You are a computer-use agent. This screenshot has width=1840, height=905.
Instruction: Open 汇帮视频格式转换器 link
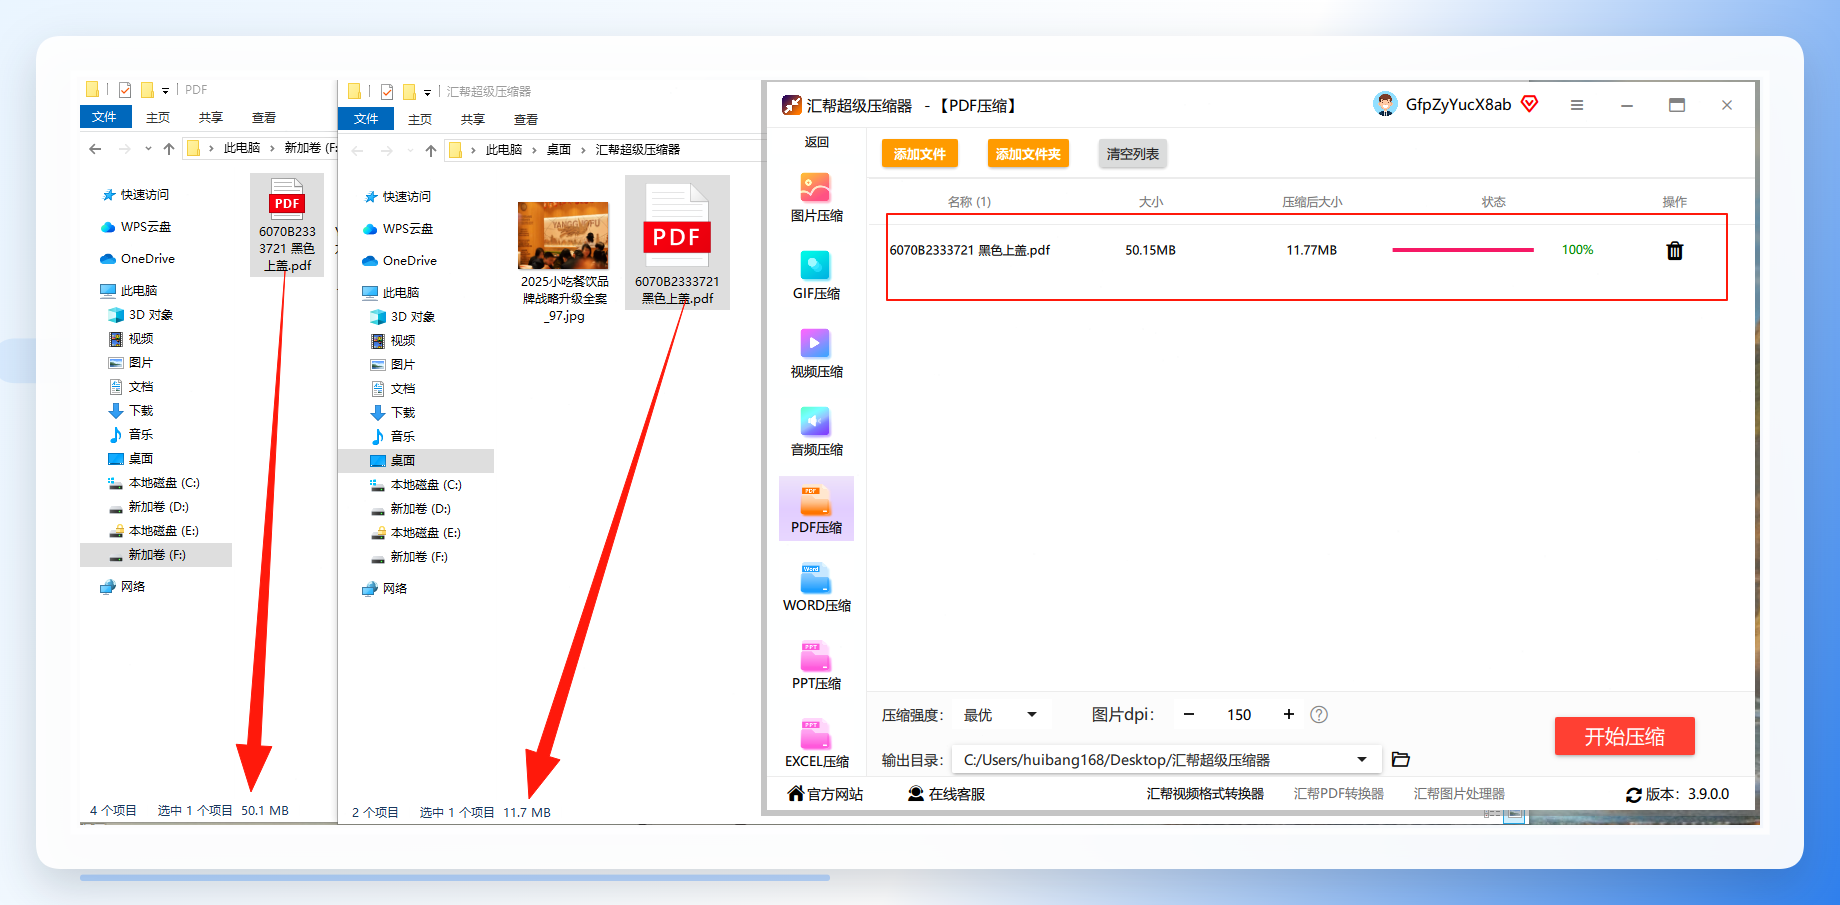1205,794
